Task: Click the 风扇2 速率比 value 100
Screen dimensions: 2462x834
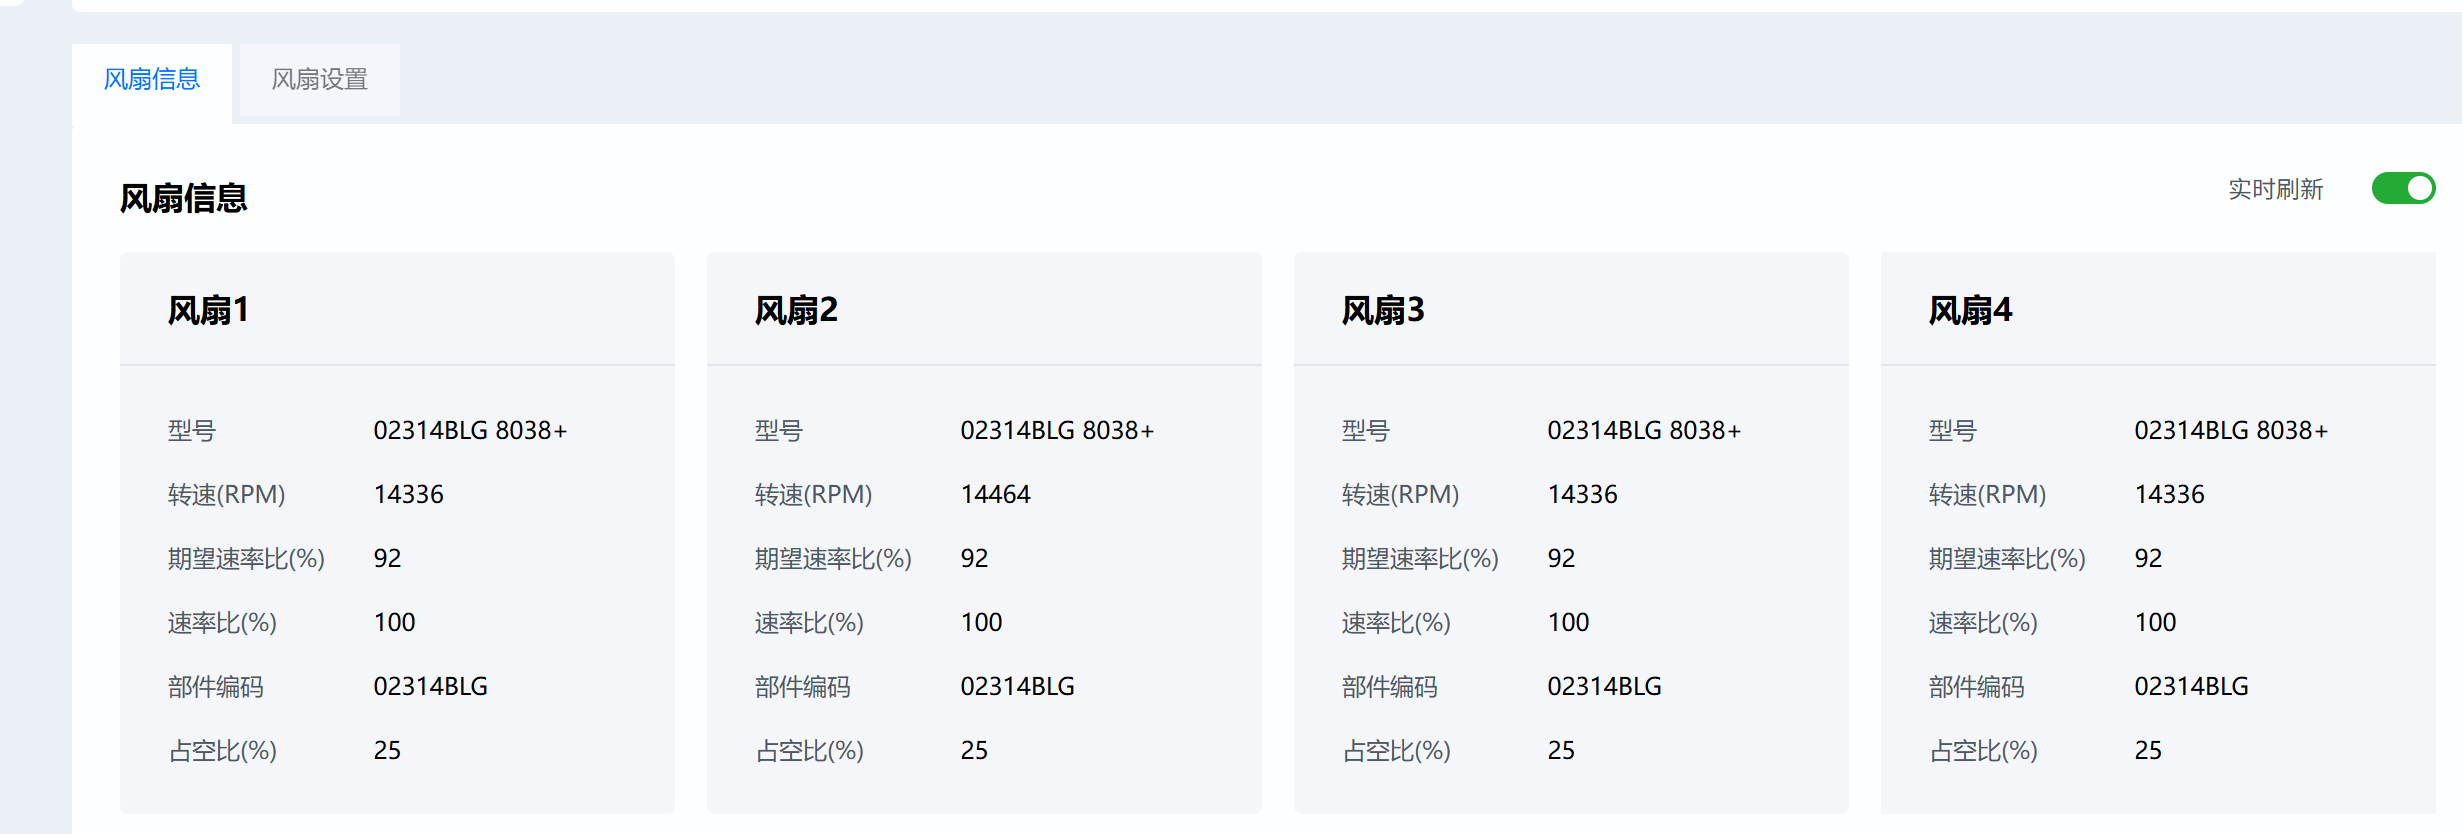Action: click(981, 622)
